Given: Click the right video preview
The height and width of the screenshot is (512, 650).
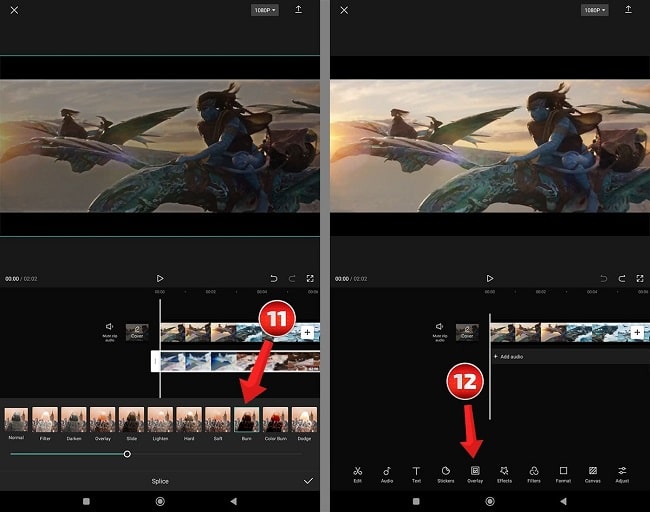Looking at the screenshot, I should coord(490,146).
